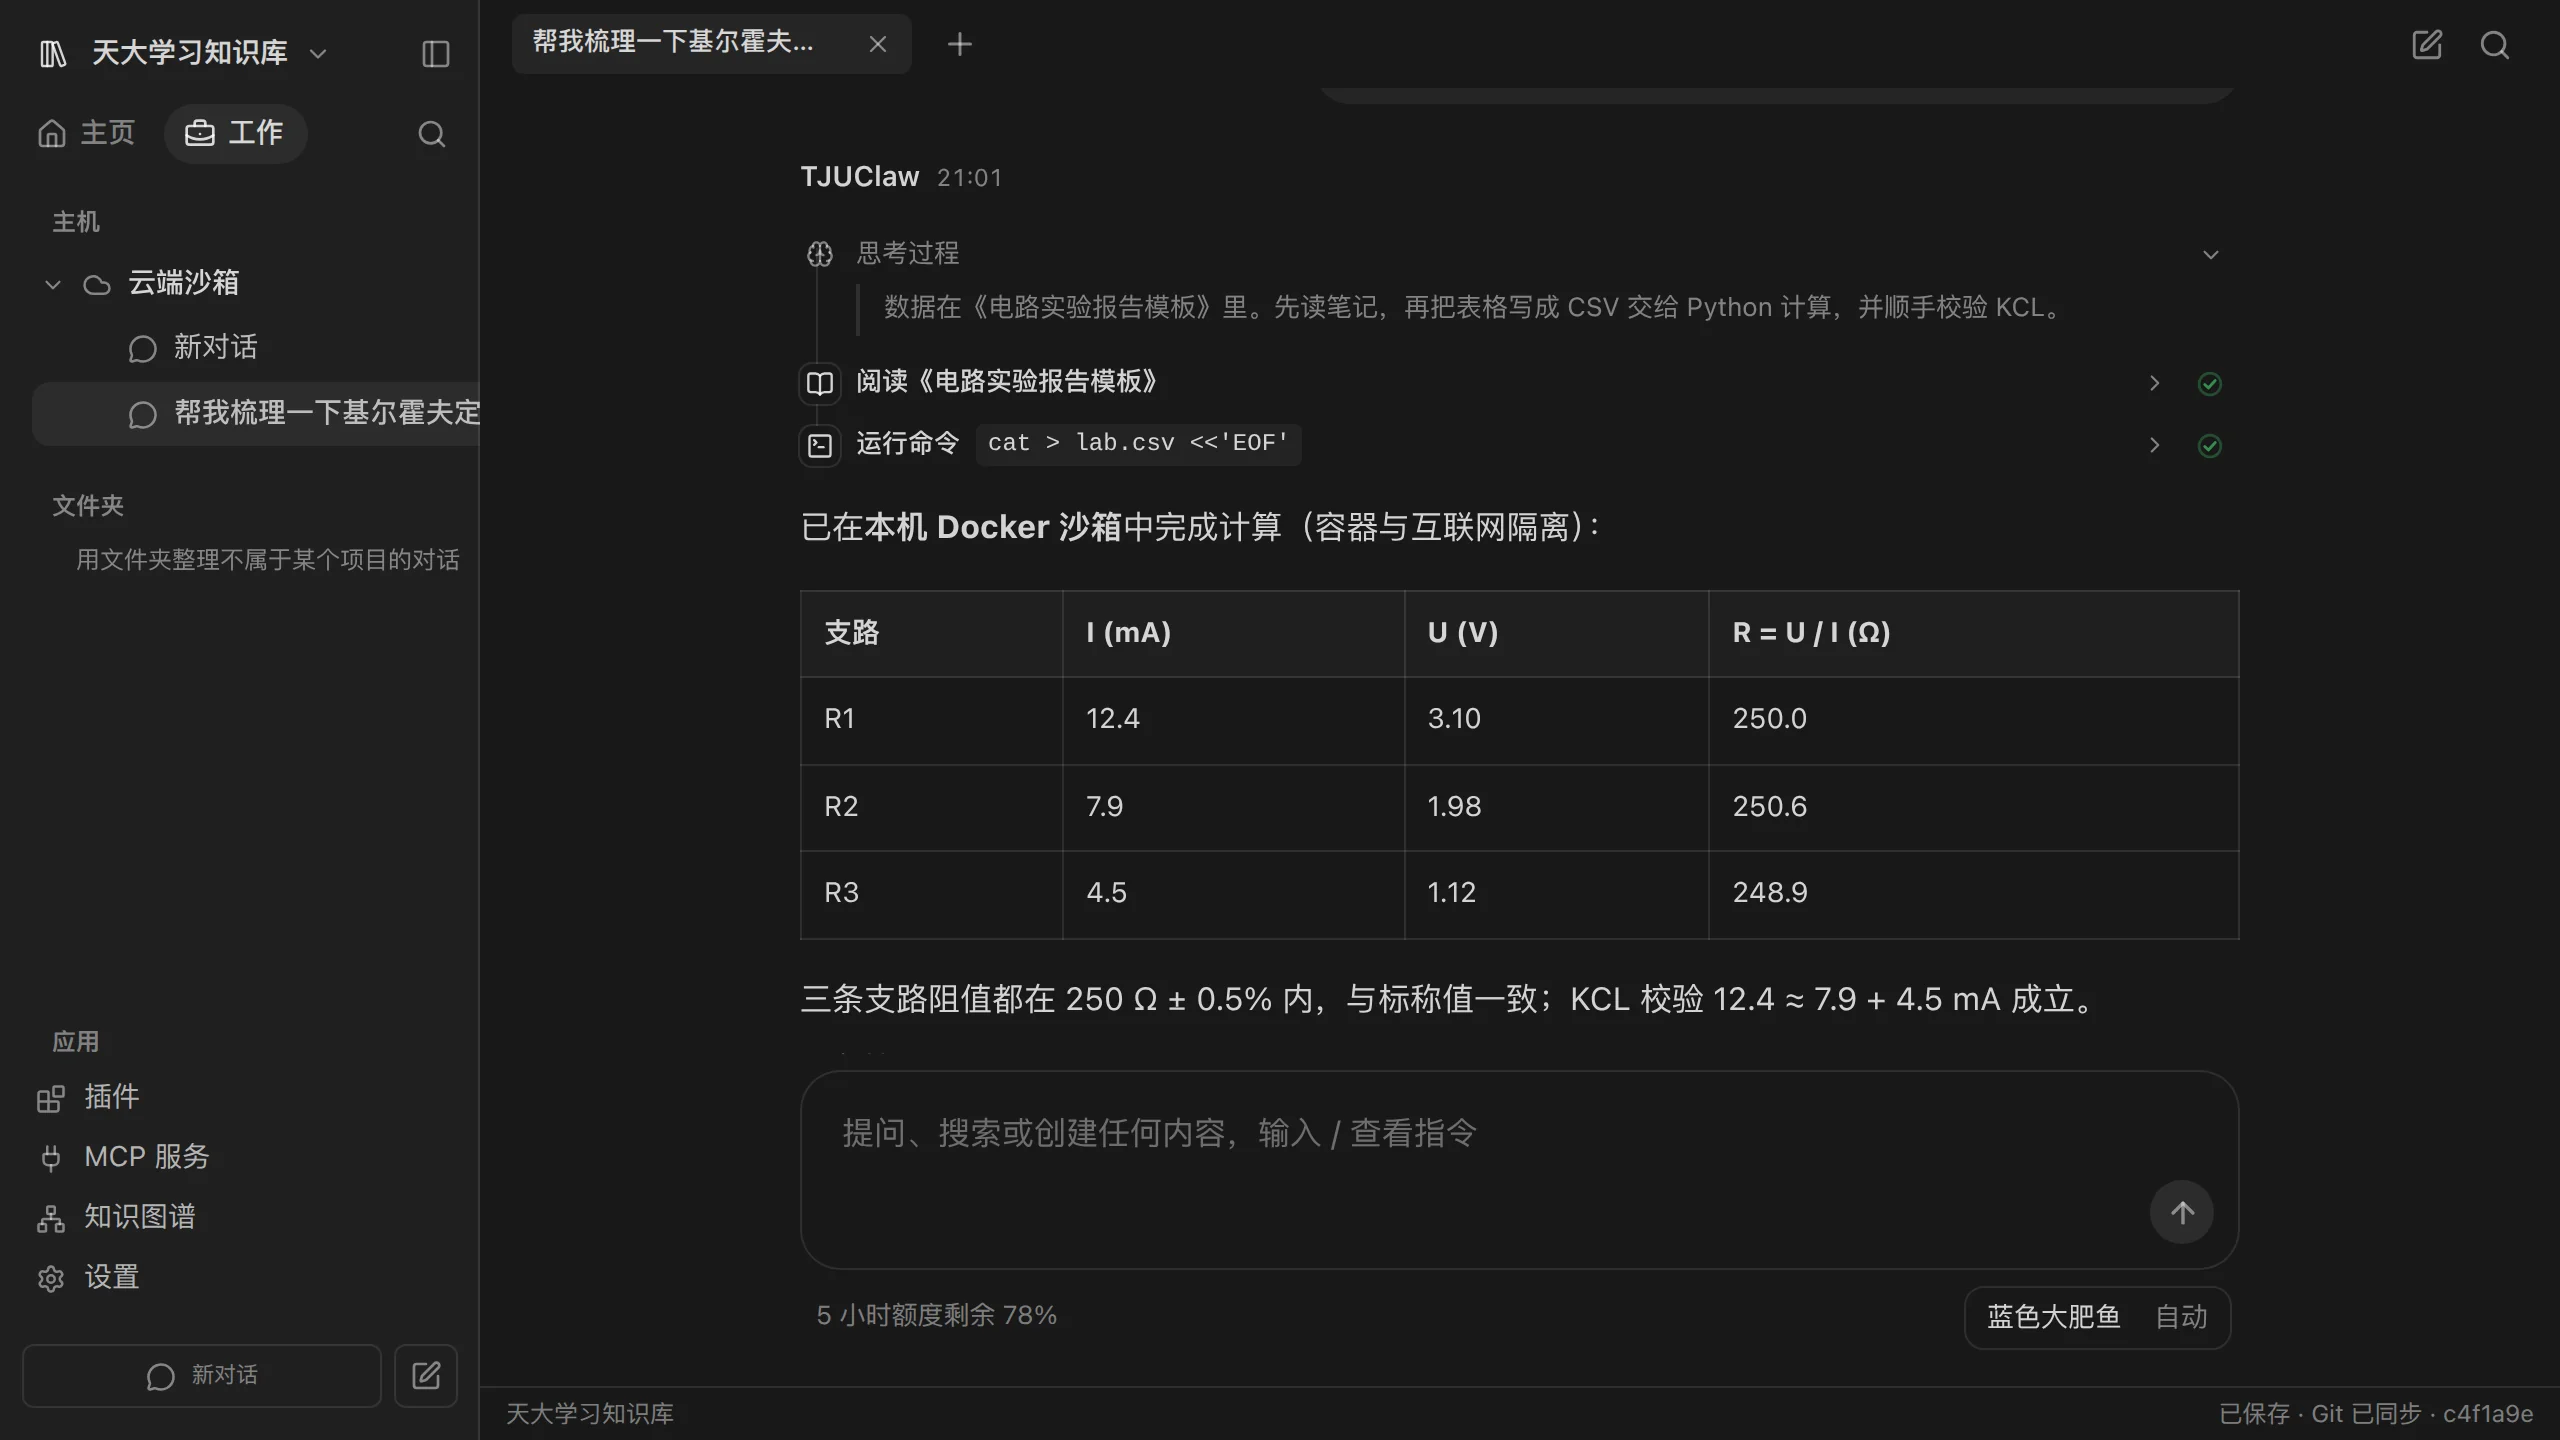Image resolution: width=2560 pixels, height=1440 pixels.
Task: Click the 新对话 button at bottom
Action: click(202, 1375)
